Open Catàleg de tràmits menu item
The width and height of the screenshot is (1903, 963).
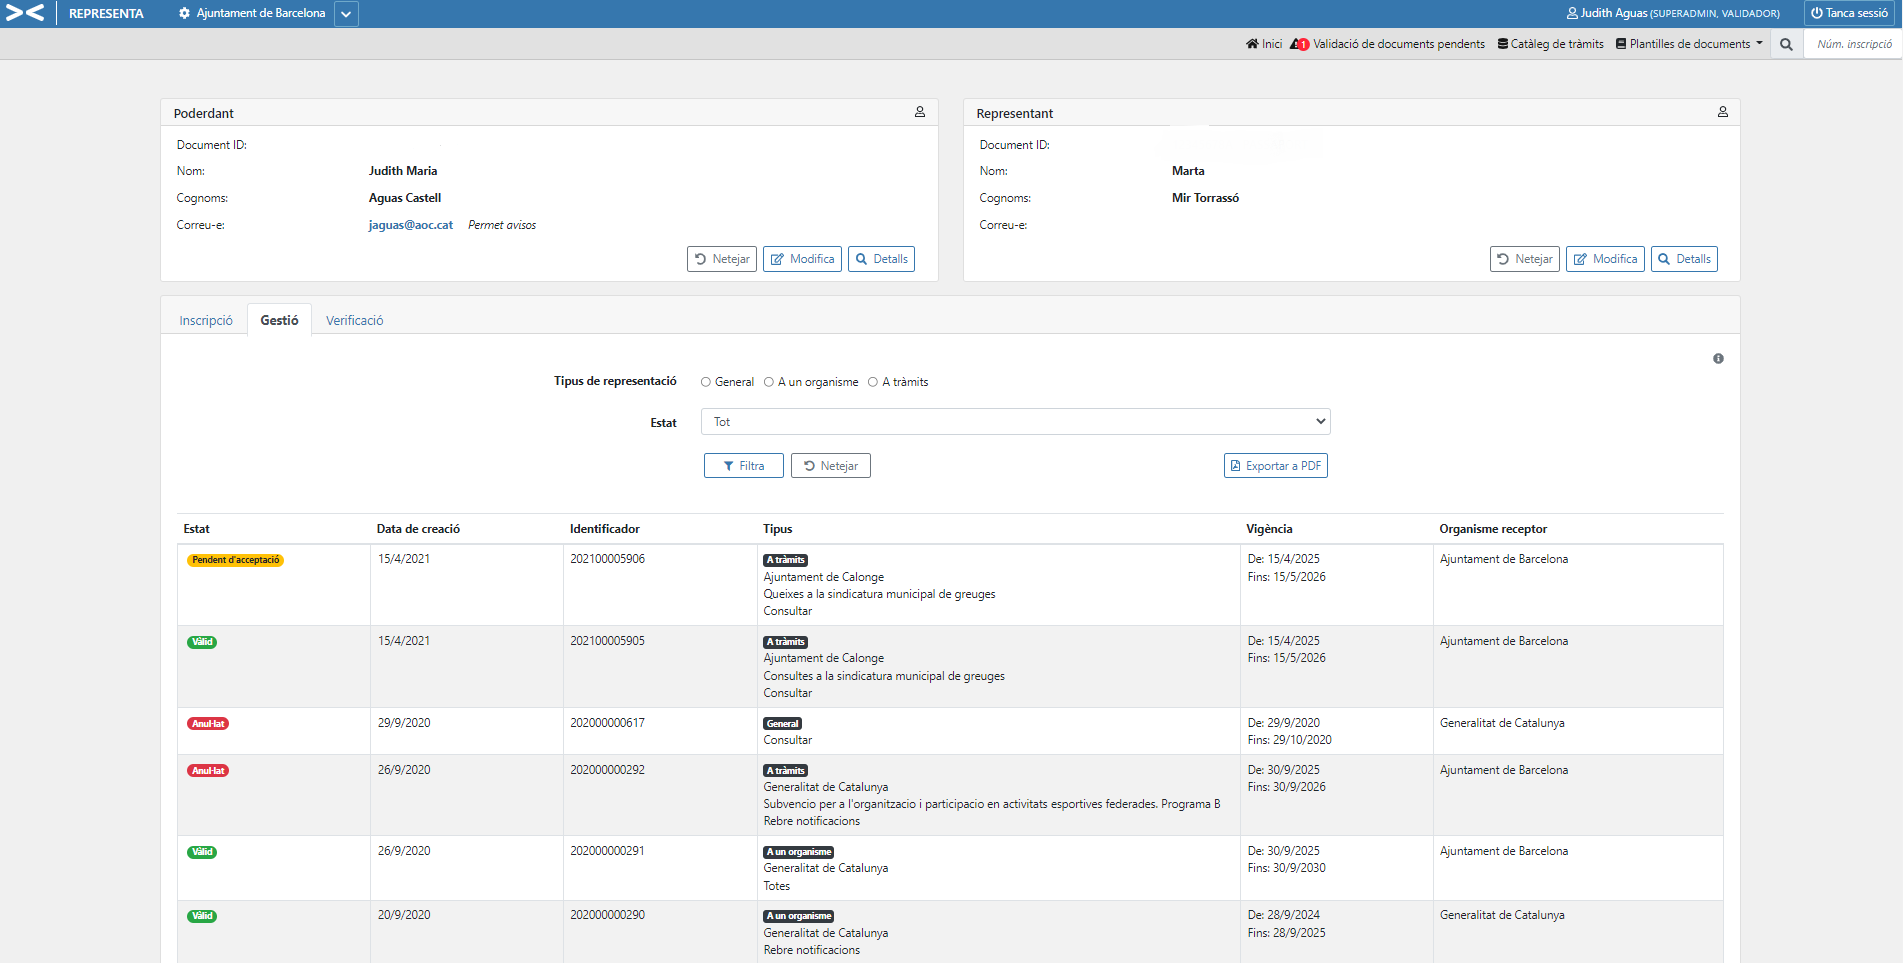[1551, 44]
